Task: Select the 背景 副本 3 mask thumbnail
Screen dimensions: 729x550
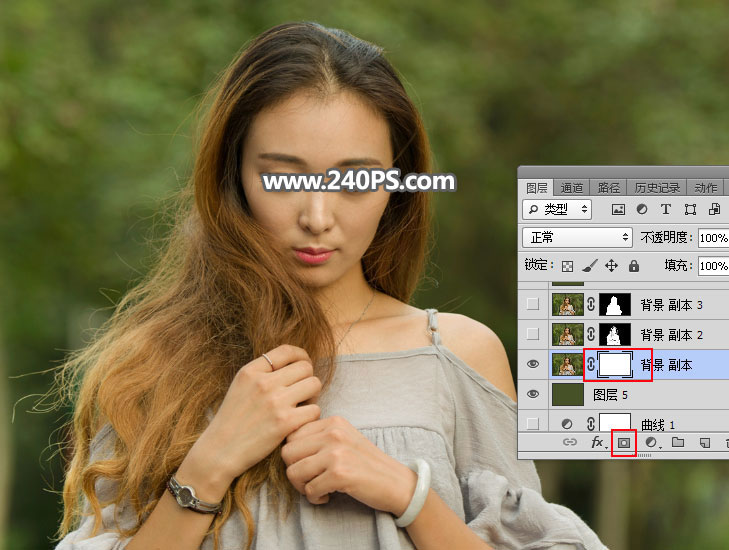Action: pyautogui.click(x=615, y=305)
